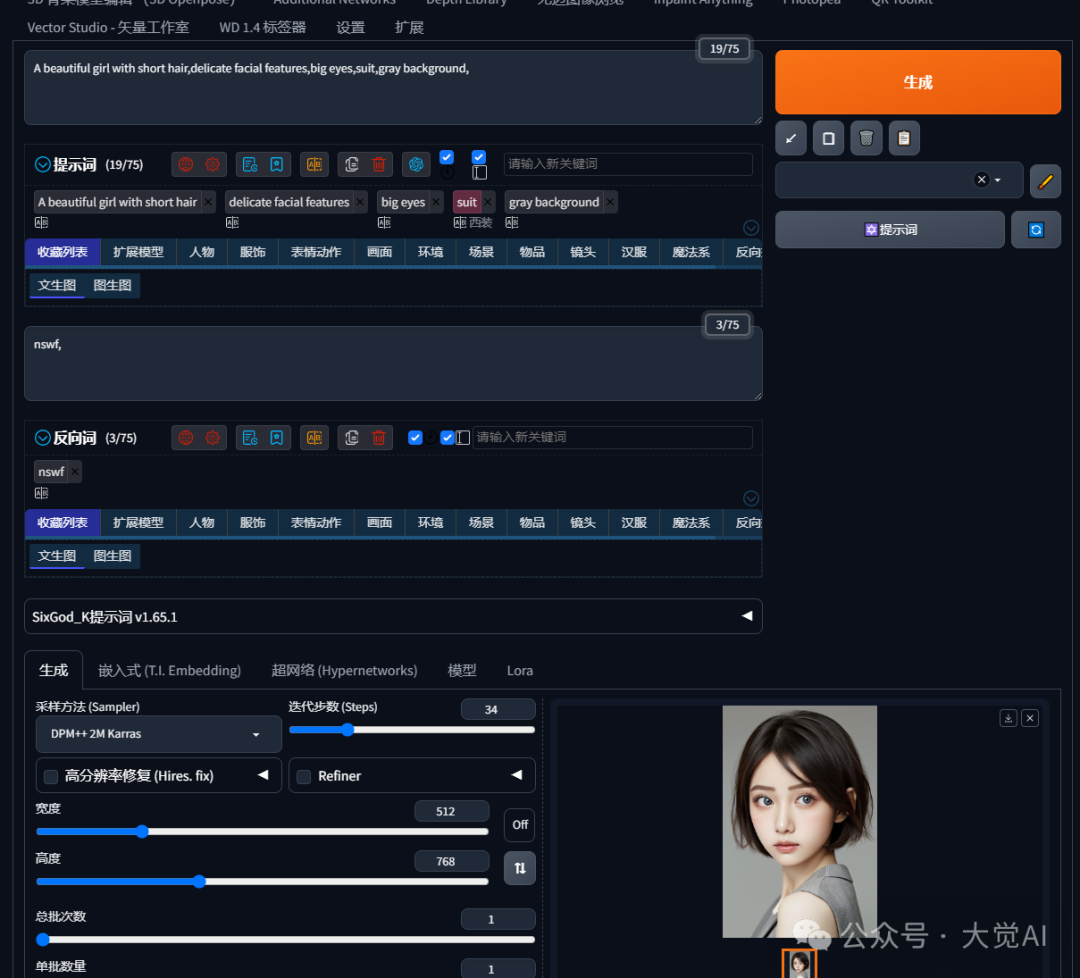Click the bookmark icon in the prompt toolbar
Image resolution: width=1080 pixels, height=978 pixels.
[277, 164]
